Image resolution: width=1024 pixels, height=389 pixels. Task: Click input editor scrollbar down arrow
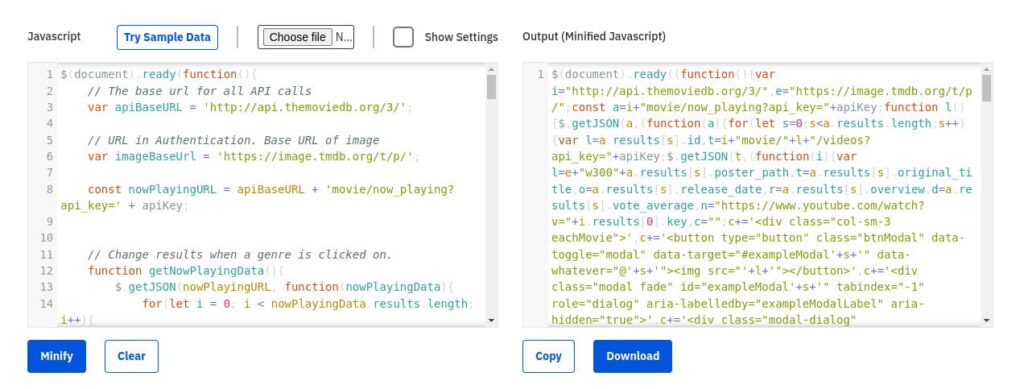tap(491, 320)
